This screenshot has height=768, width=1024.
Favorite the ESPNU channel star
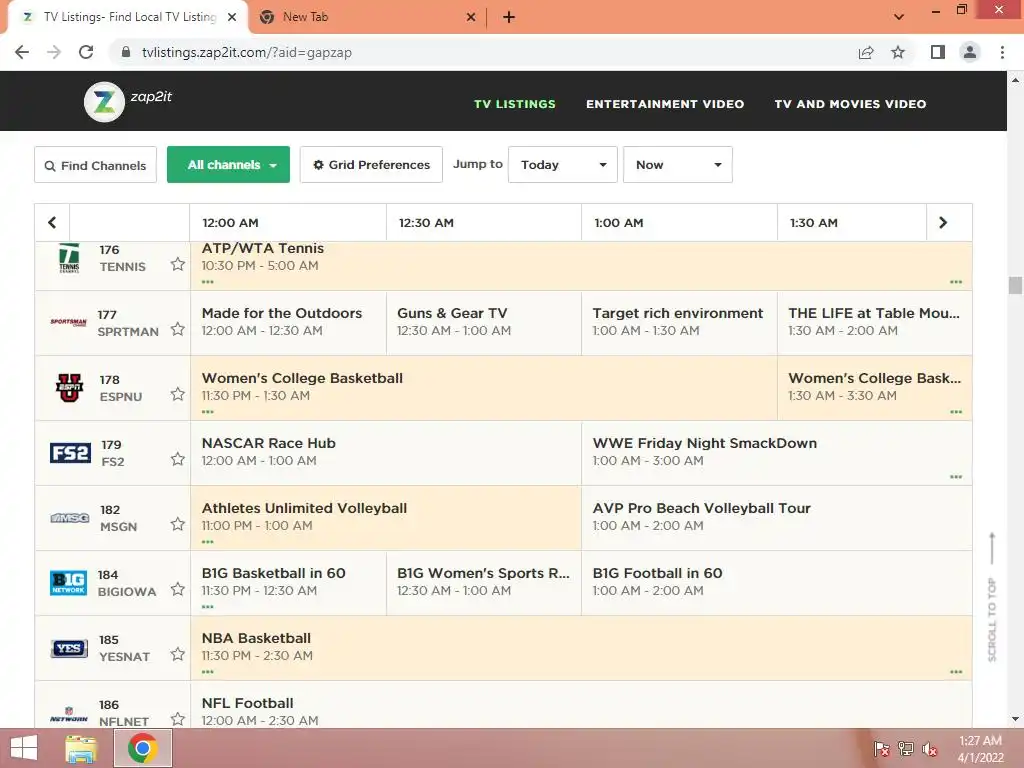click(x=178, y=394)
